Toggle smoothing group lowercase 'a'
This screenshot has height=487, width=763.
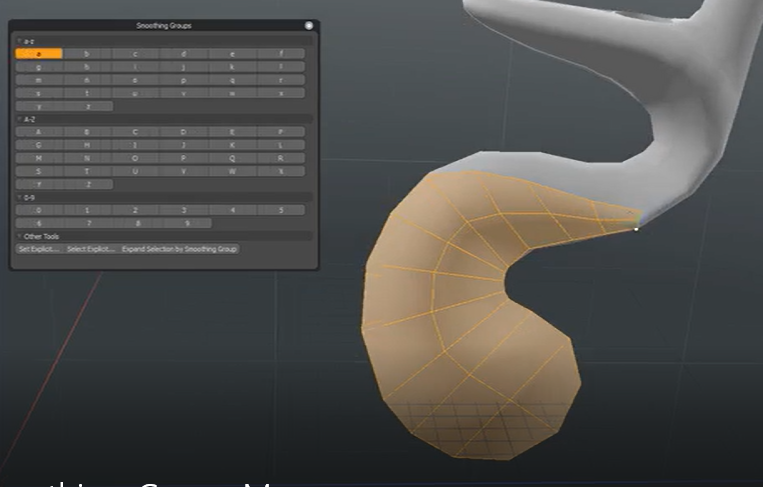[39, 54]
